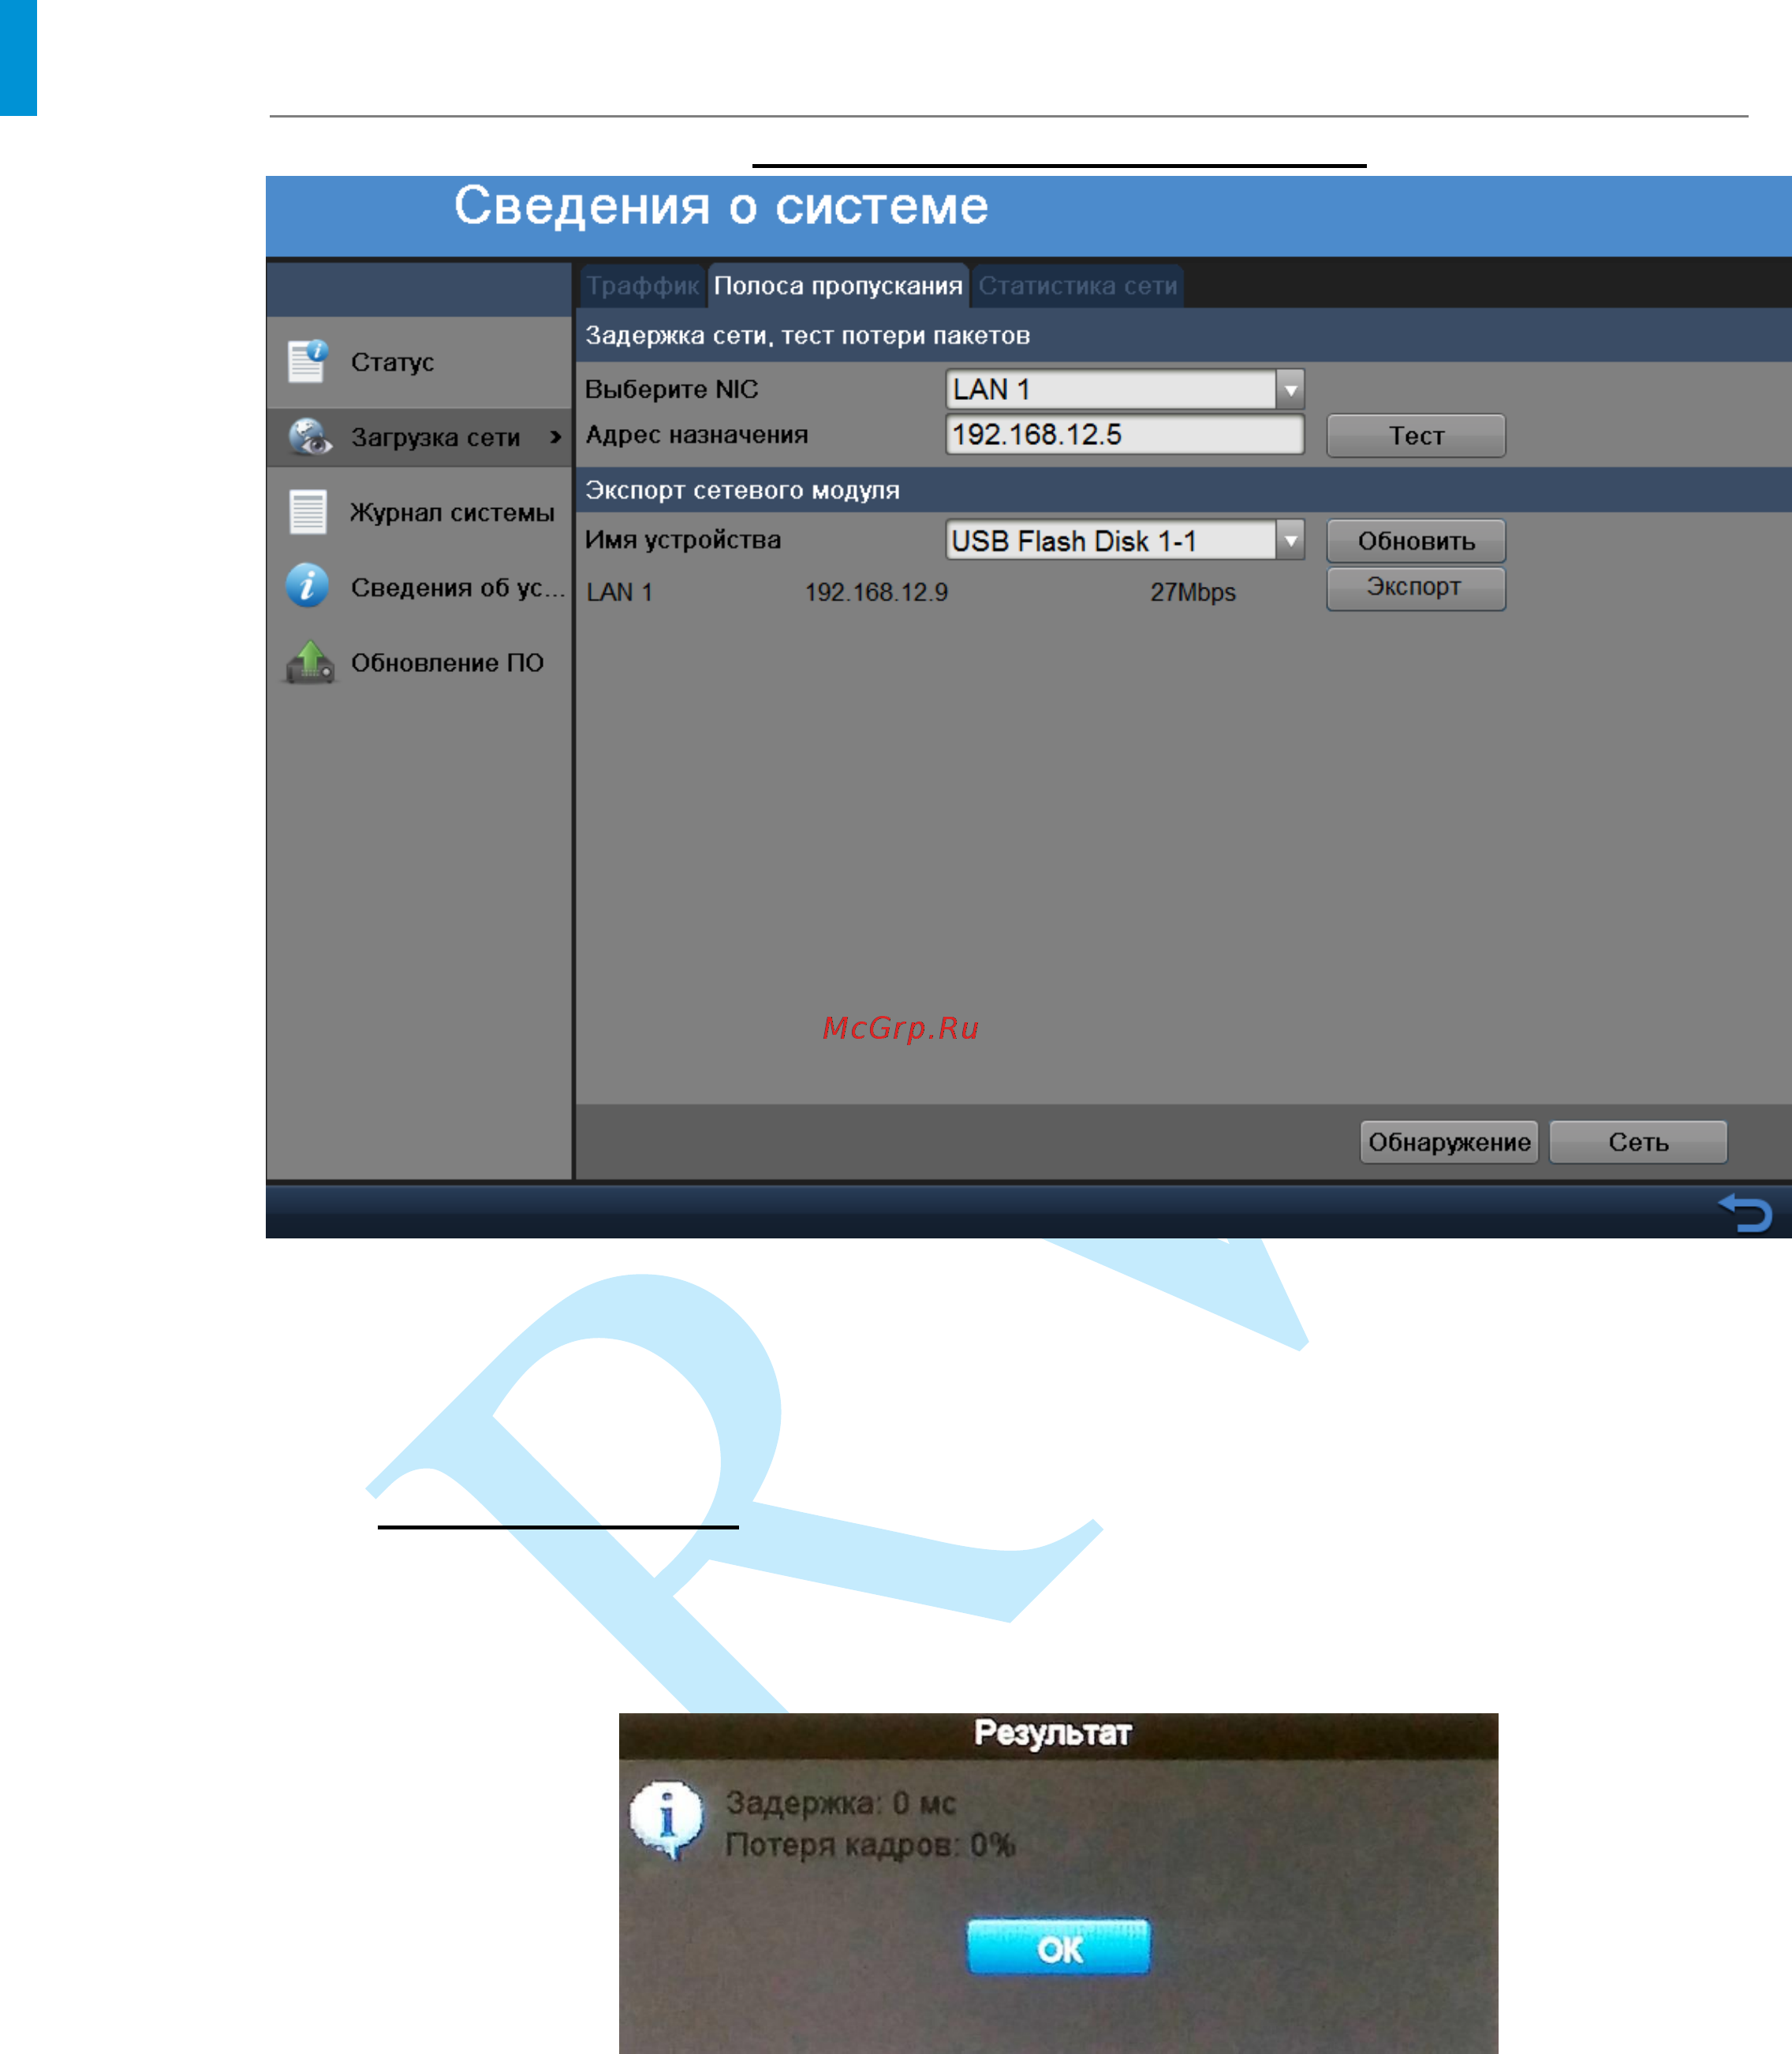The width and height of the screenshot is (1792, 2054).
Task: Click the 192.168.12.9 address value
Action: click(x=876, y=592)
